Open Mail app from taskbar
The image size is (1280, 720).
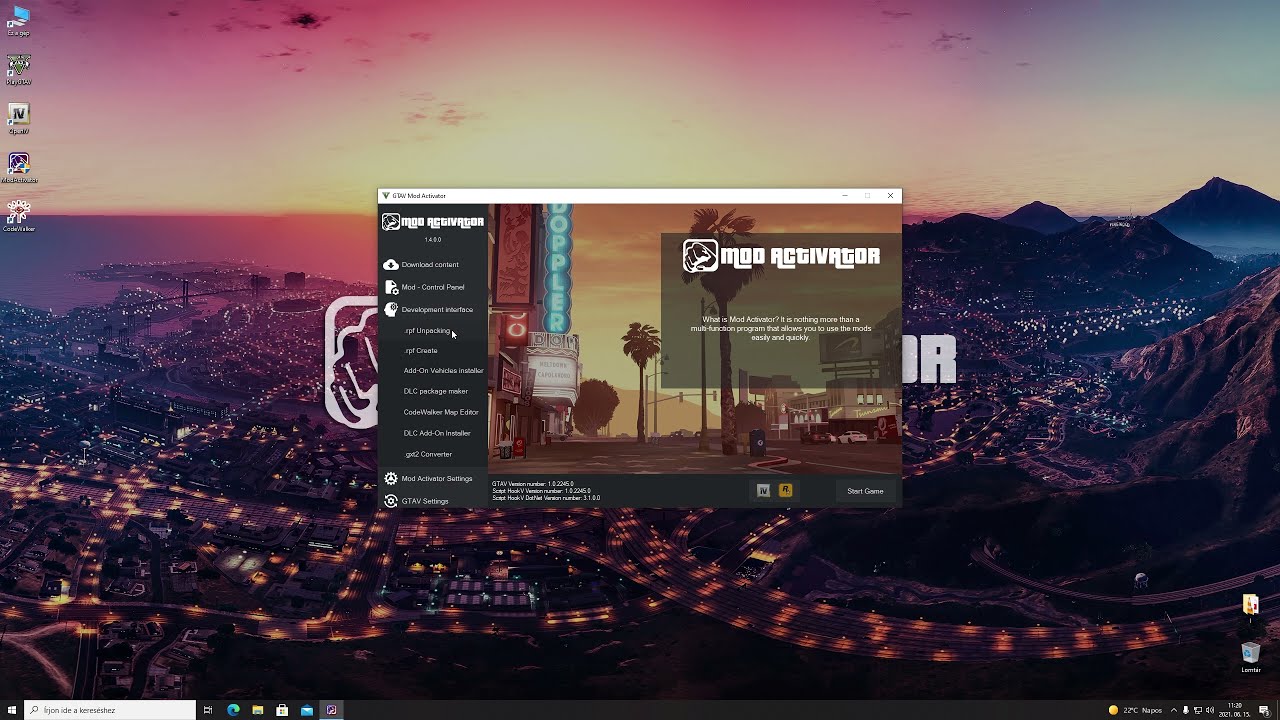tap(306, 710)
